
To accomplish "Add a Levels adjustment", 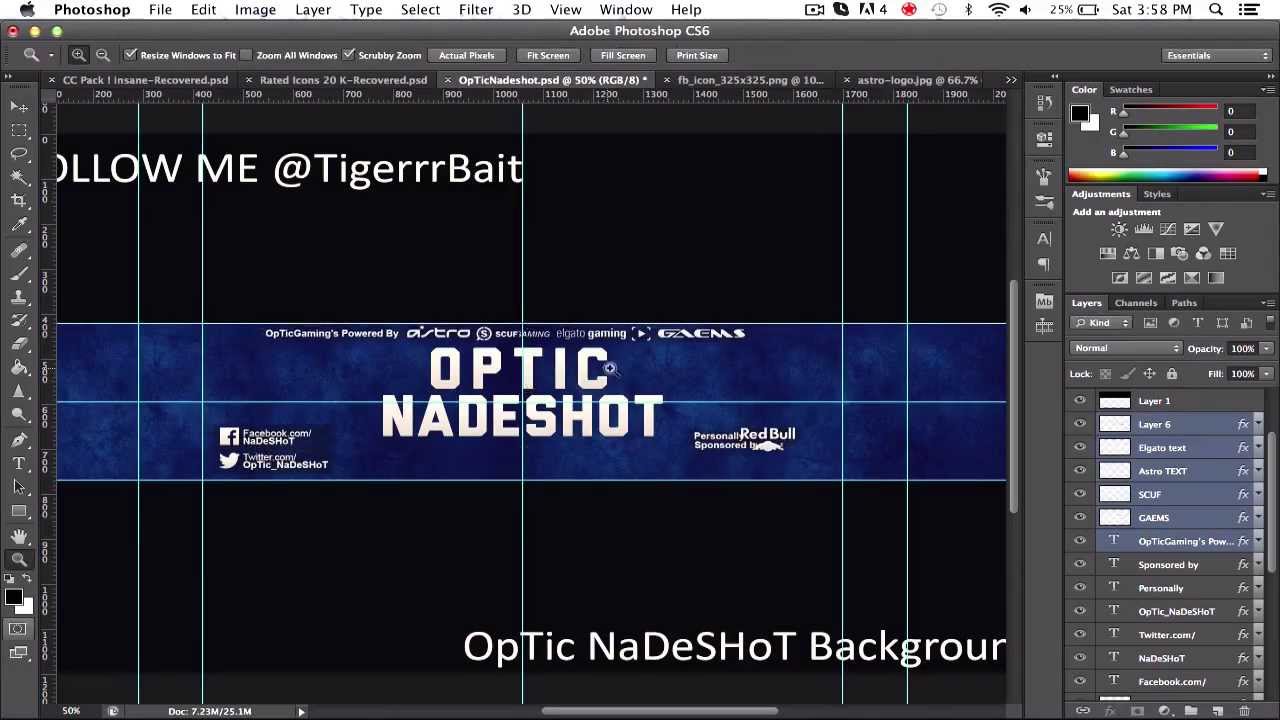I will 1143,229.
